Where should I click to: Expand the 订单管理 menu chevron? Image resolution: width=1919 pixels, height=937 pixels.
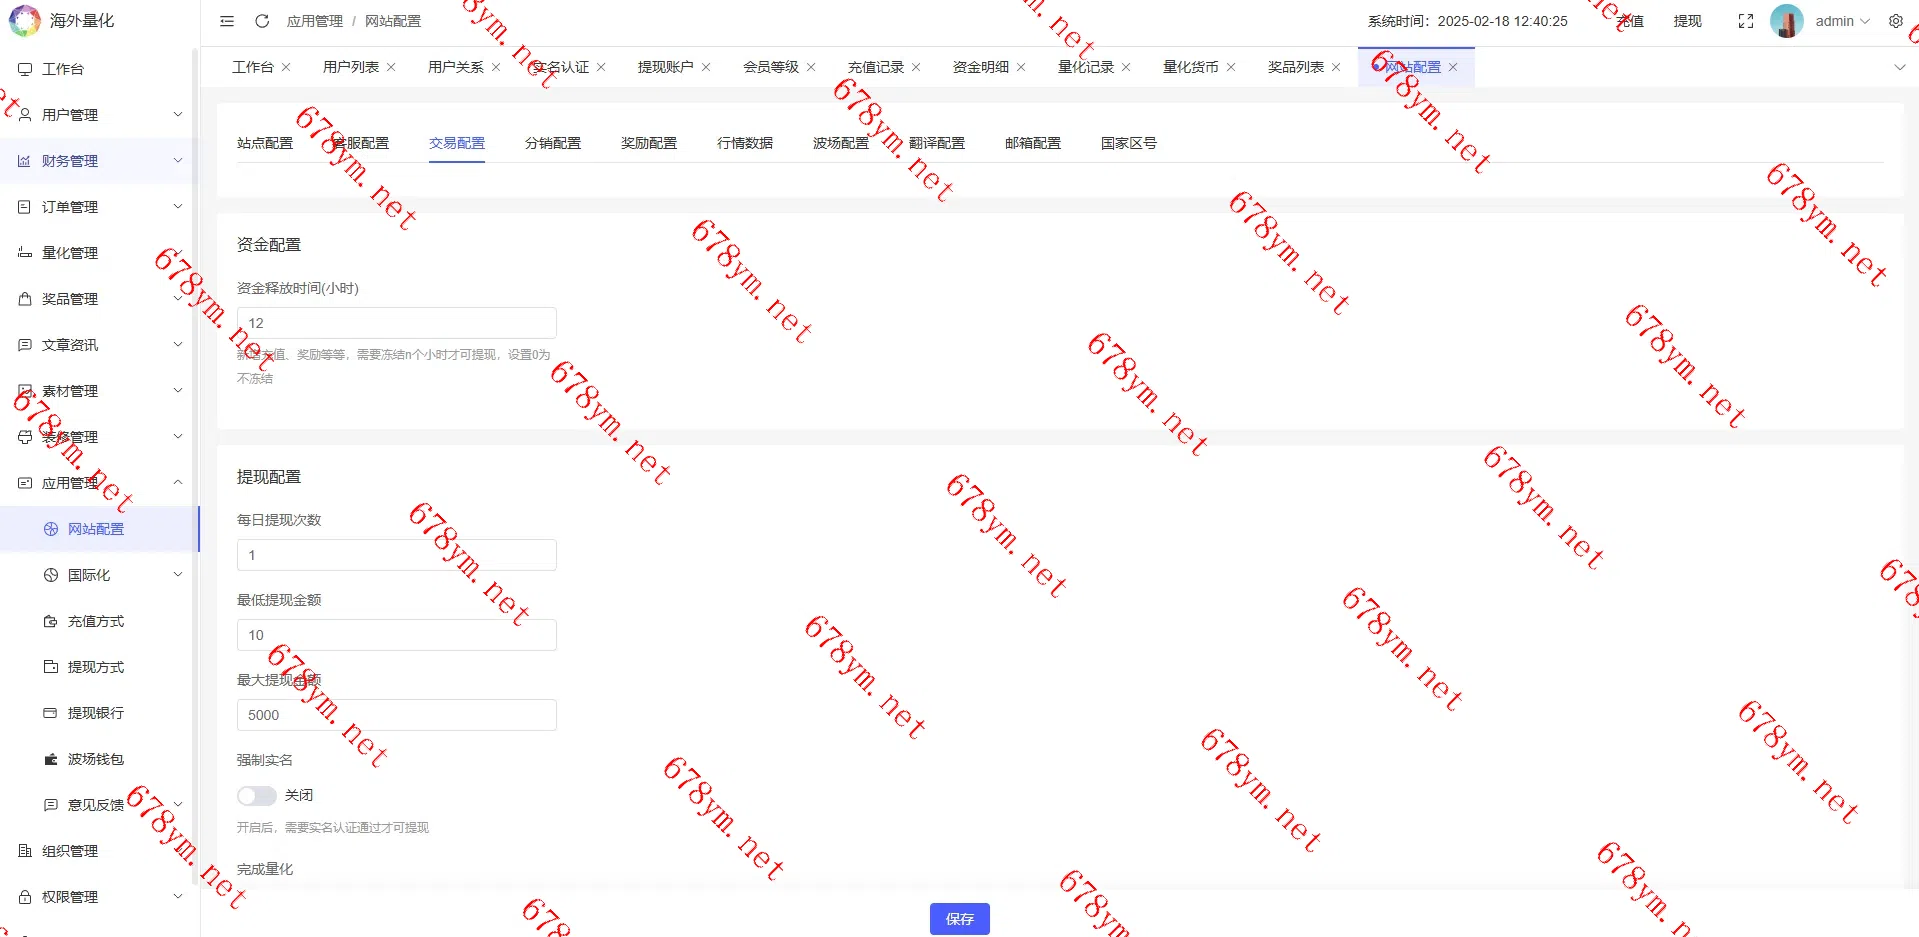point(178,207)
